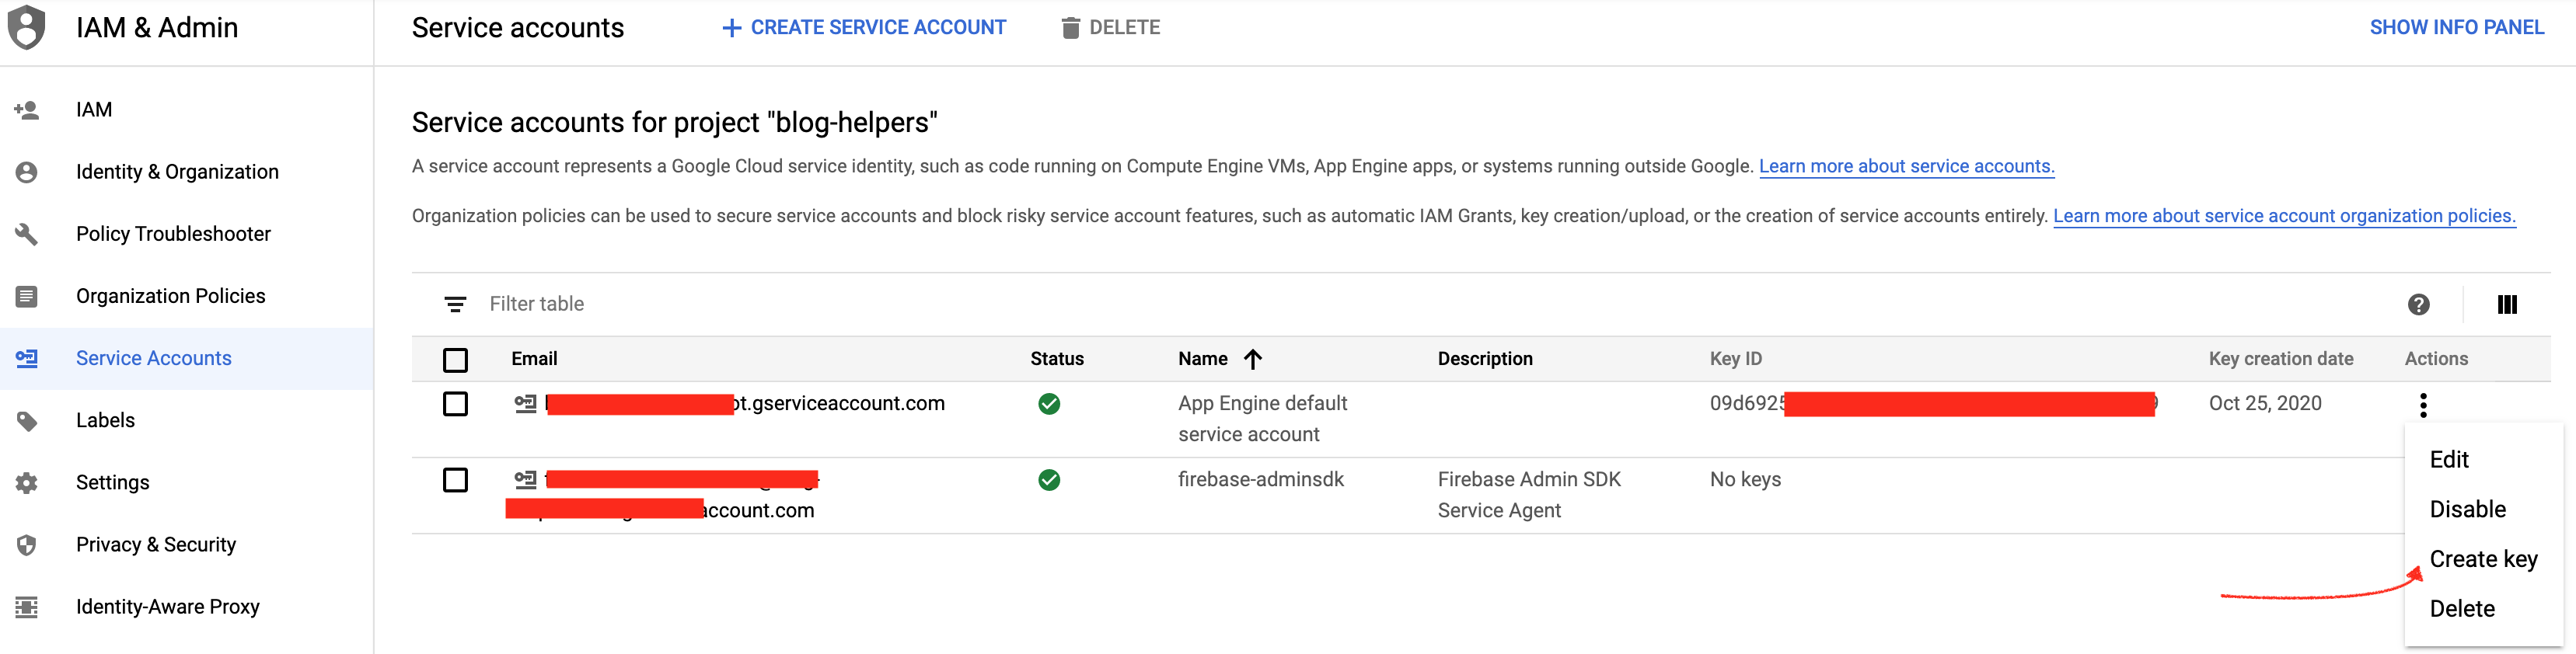
Task: Go to Privacy & Security
Action: coord(186,544)
